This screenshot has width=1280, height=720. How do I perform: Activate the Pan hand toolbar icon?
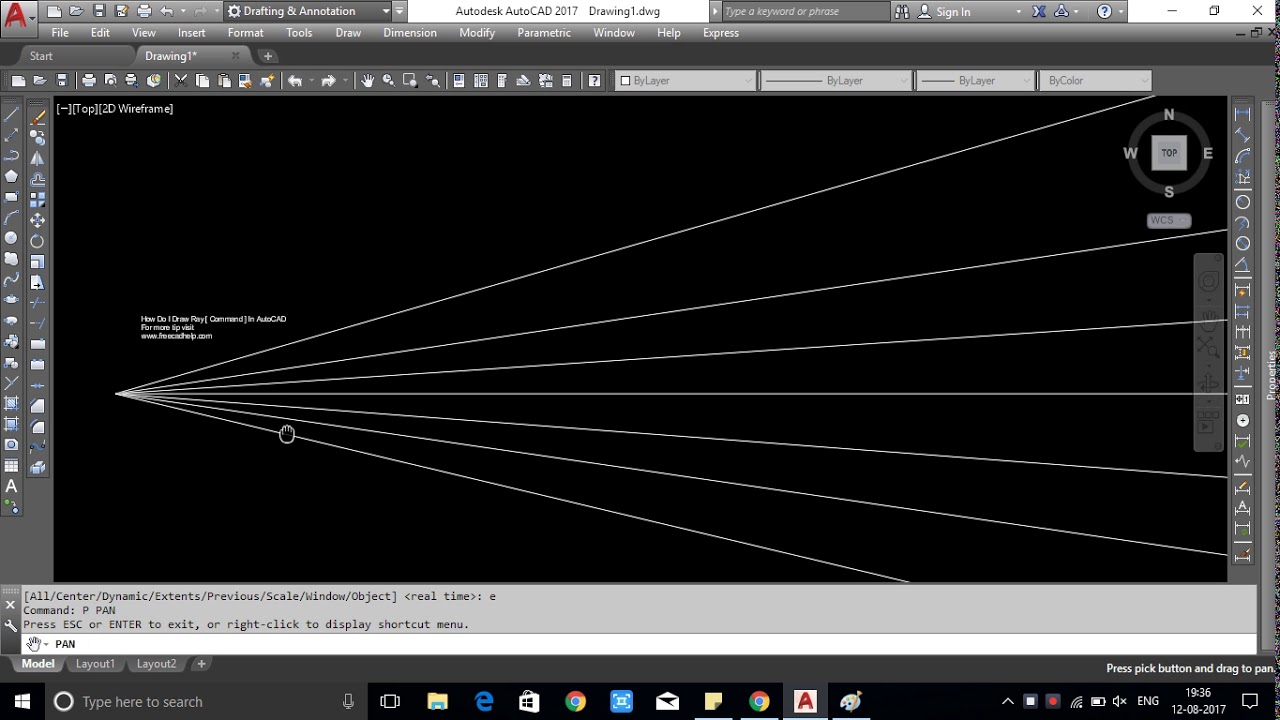point(368,81)
